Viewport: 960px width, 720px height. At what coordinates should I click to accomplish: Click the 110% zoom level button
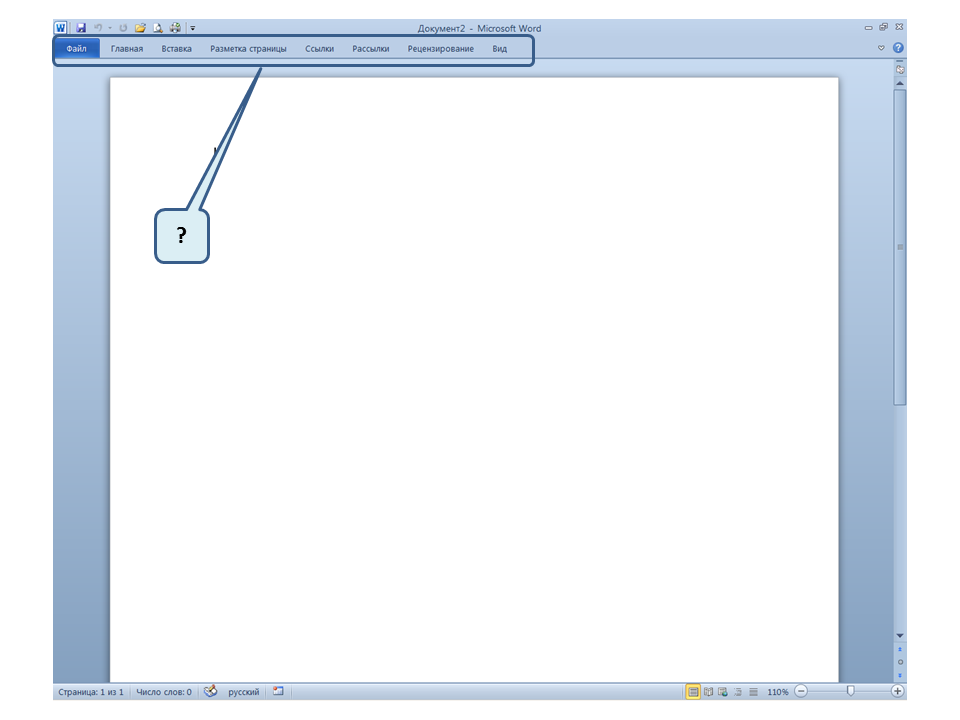coord(777,691)
